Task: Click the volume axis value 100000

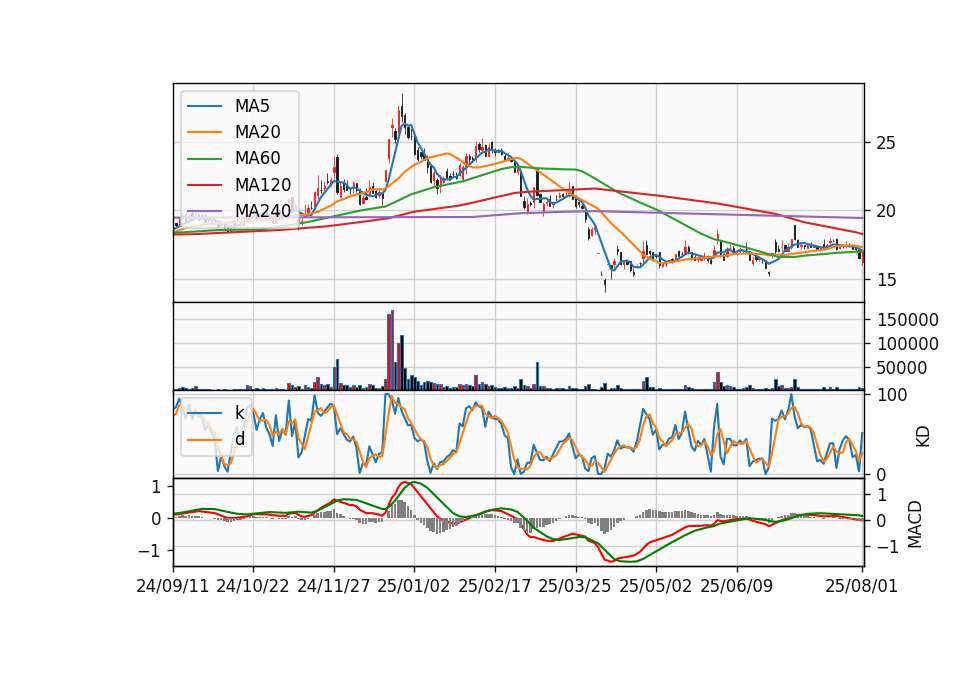Action: [x=908, y=344]
